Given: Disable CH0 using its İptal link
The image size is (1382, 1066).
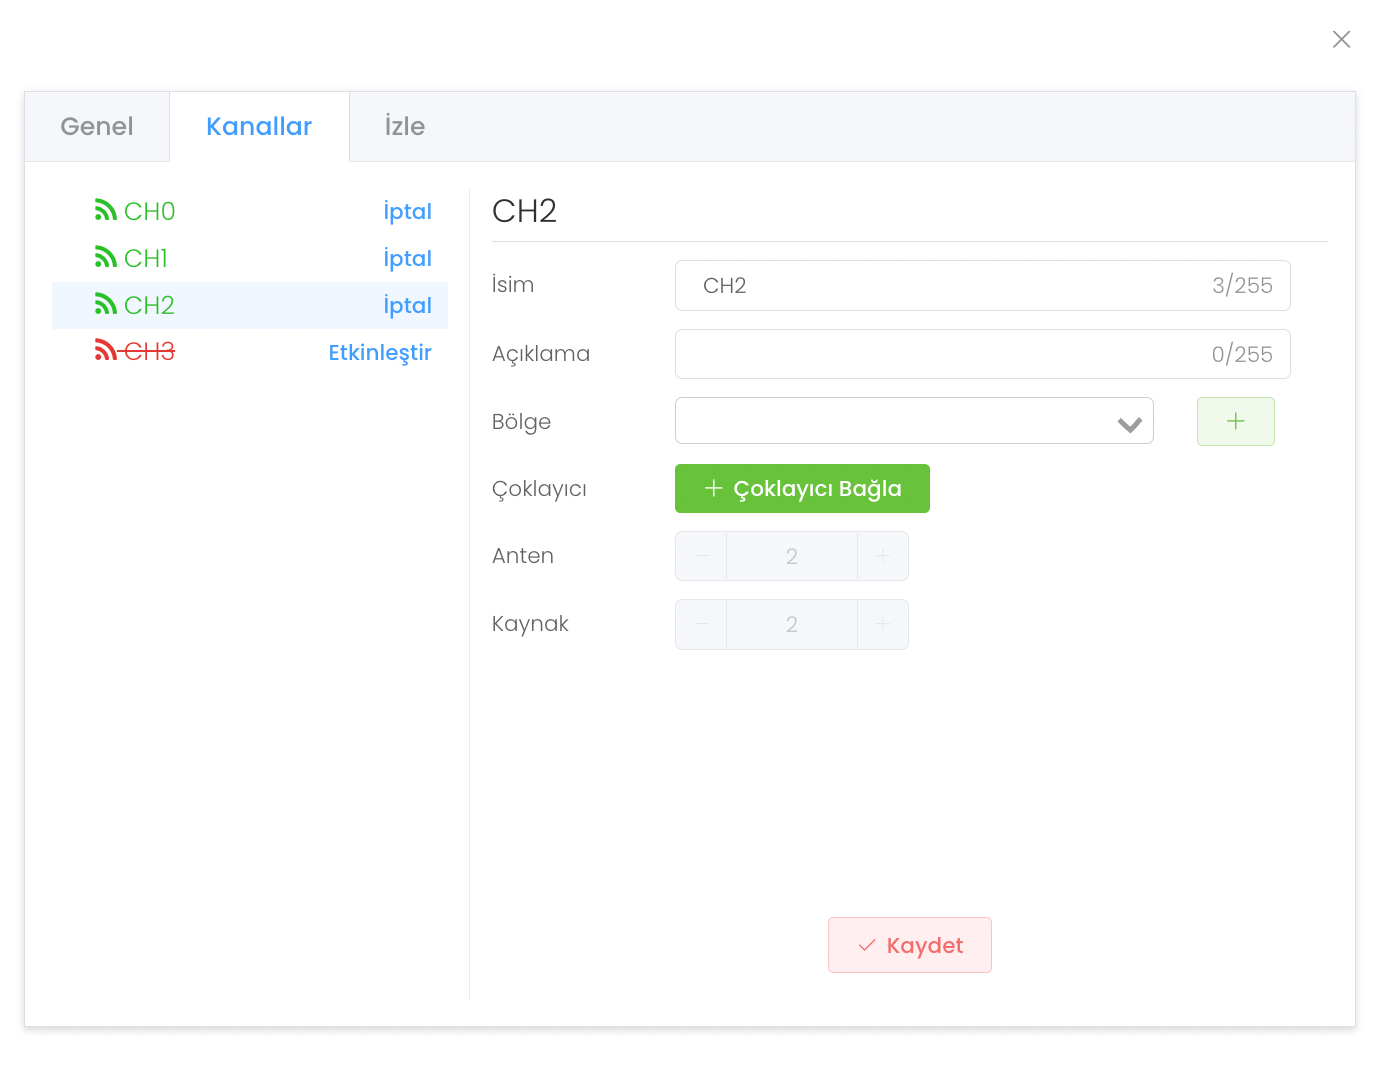Looking at the screenshot, I should 407,211.
